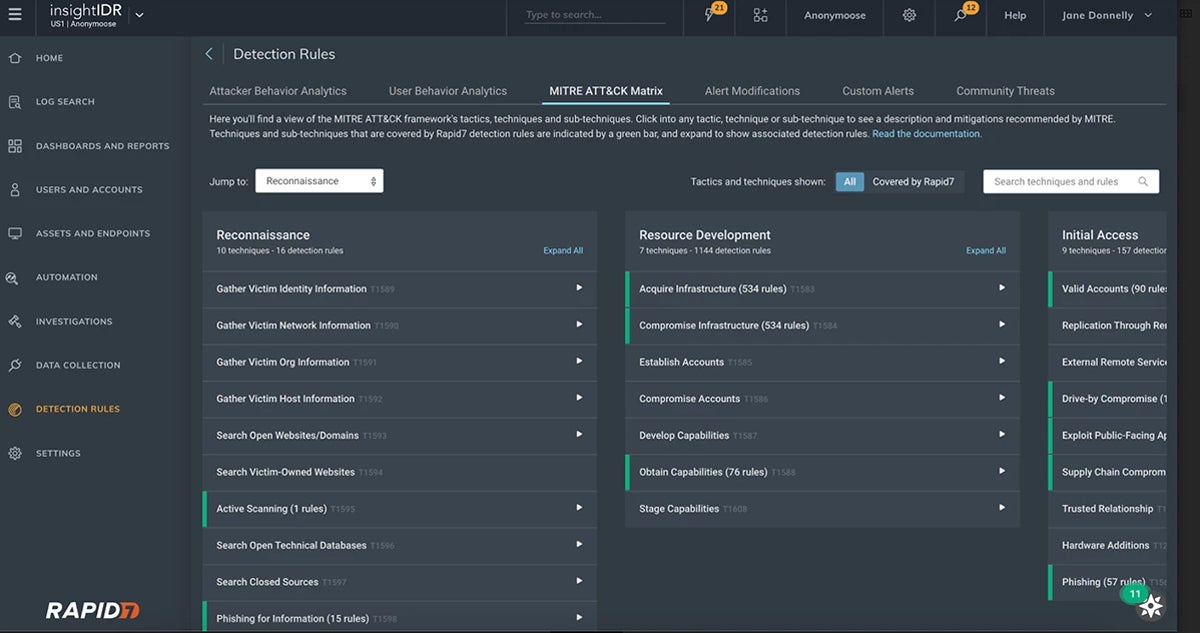Click the hamburger menu at top left
Viewport: 1200px width, 633px height.
(x=15, y=15)
